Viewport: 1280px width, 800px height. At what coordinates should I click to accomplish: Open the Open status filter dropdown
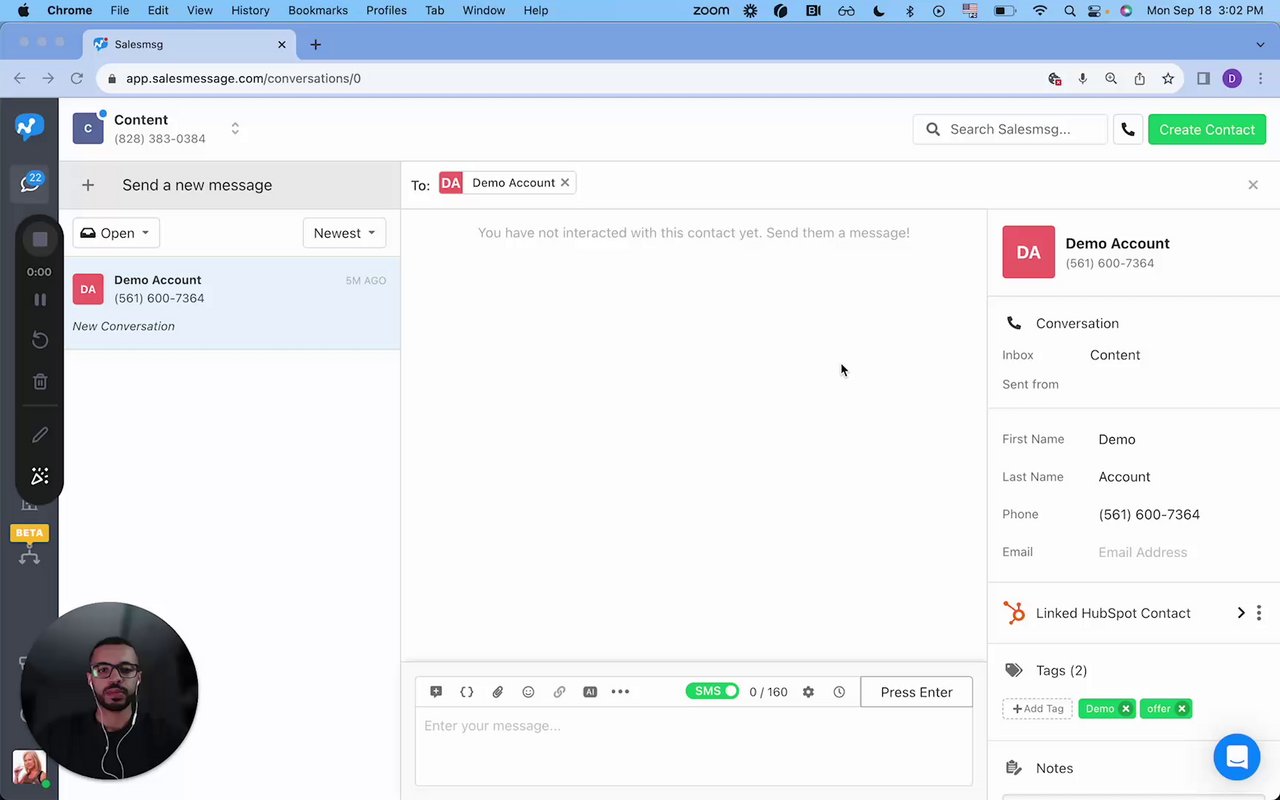[116, 233]
